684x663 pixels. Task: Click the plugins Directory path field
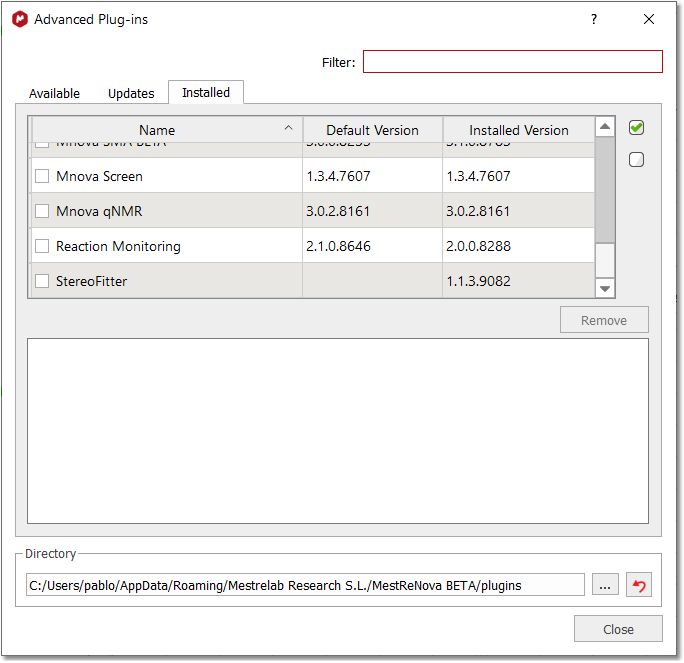[x=305, y=585]
